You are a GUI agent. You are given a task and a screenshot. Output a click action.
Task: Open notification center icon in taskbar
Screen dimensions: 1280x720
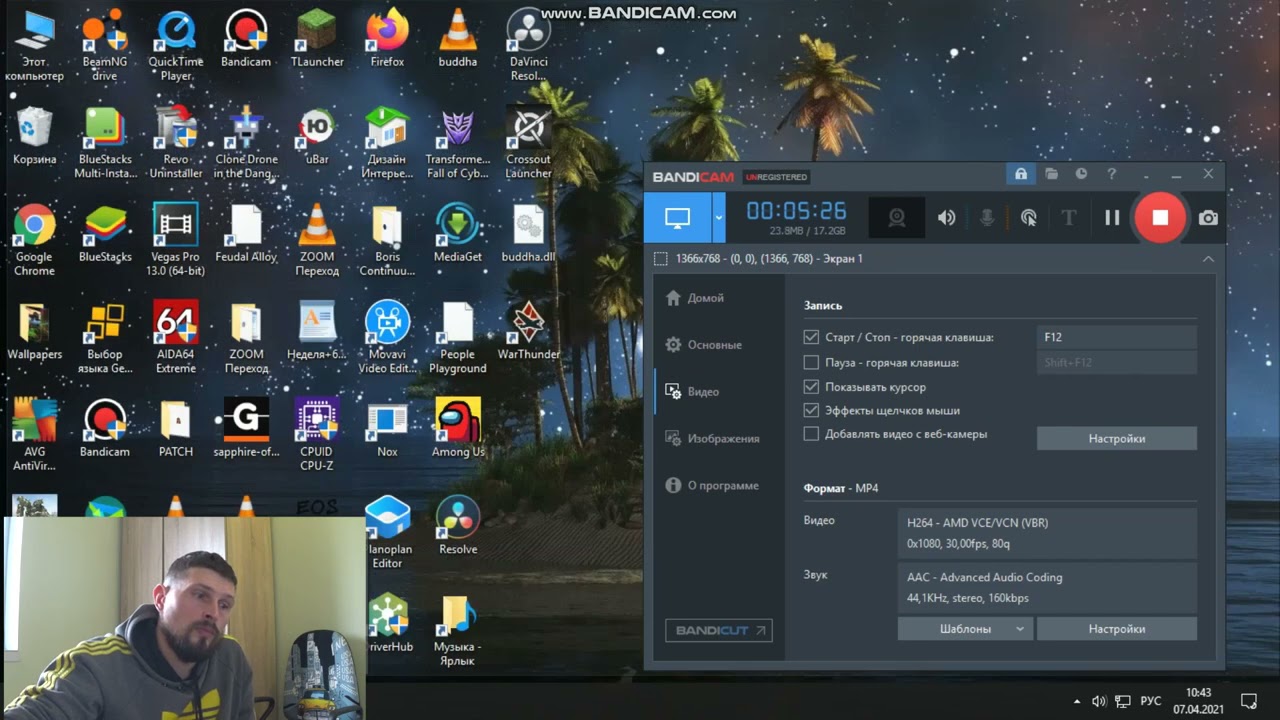[x=1249, y=702]
